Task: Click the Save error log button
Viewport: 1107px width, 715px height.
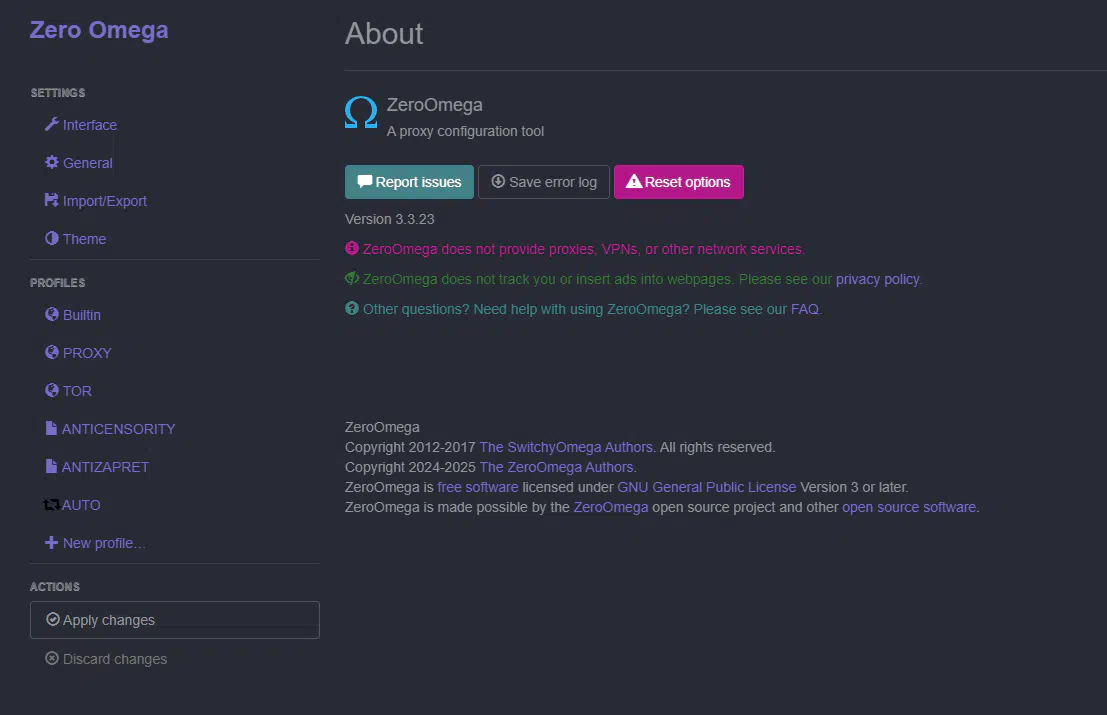Action: (x=544, y=182)
